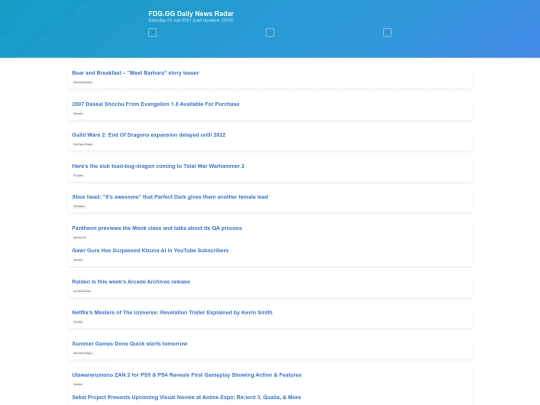The image size is (540, 405).
Task: Open the Sekai Project Anime Expo headline
Action: click(x=186, y=397)
